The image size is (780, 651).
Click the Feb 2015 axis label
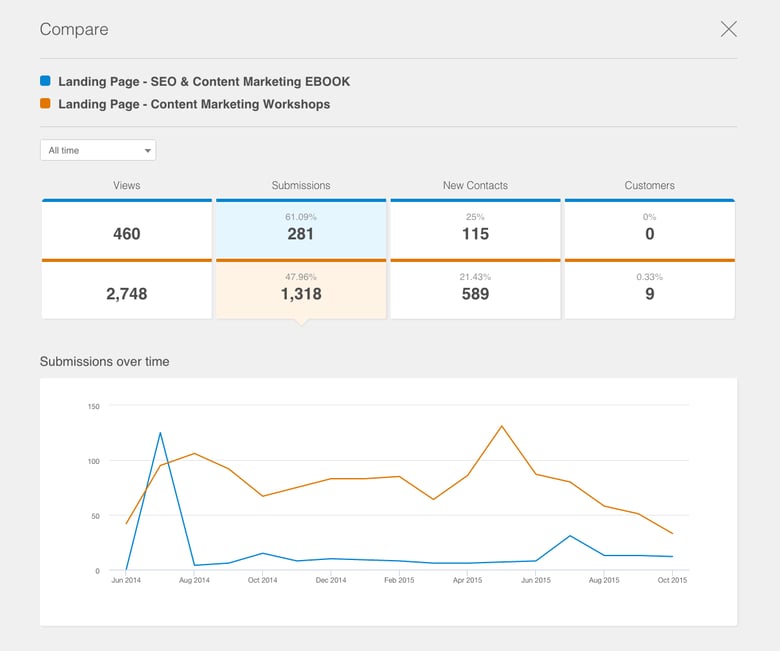click(399, 580)
